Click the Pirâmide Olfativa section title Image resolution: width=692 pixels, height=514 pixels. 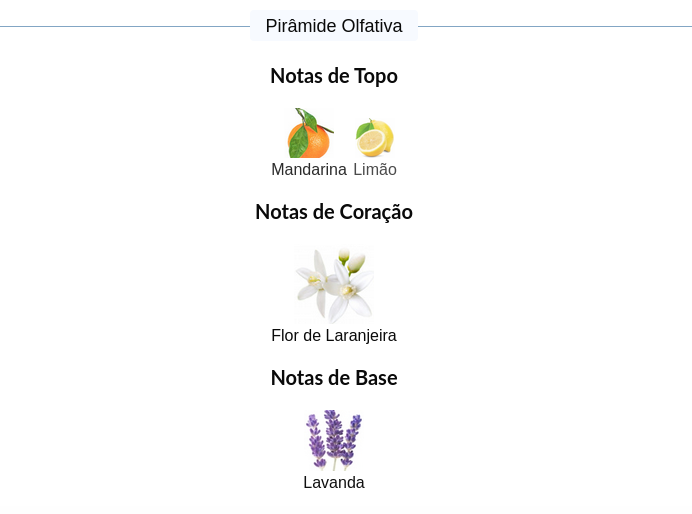334,26
